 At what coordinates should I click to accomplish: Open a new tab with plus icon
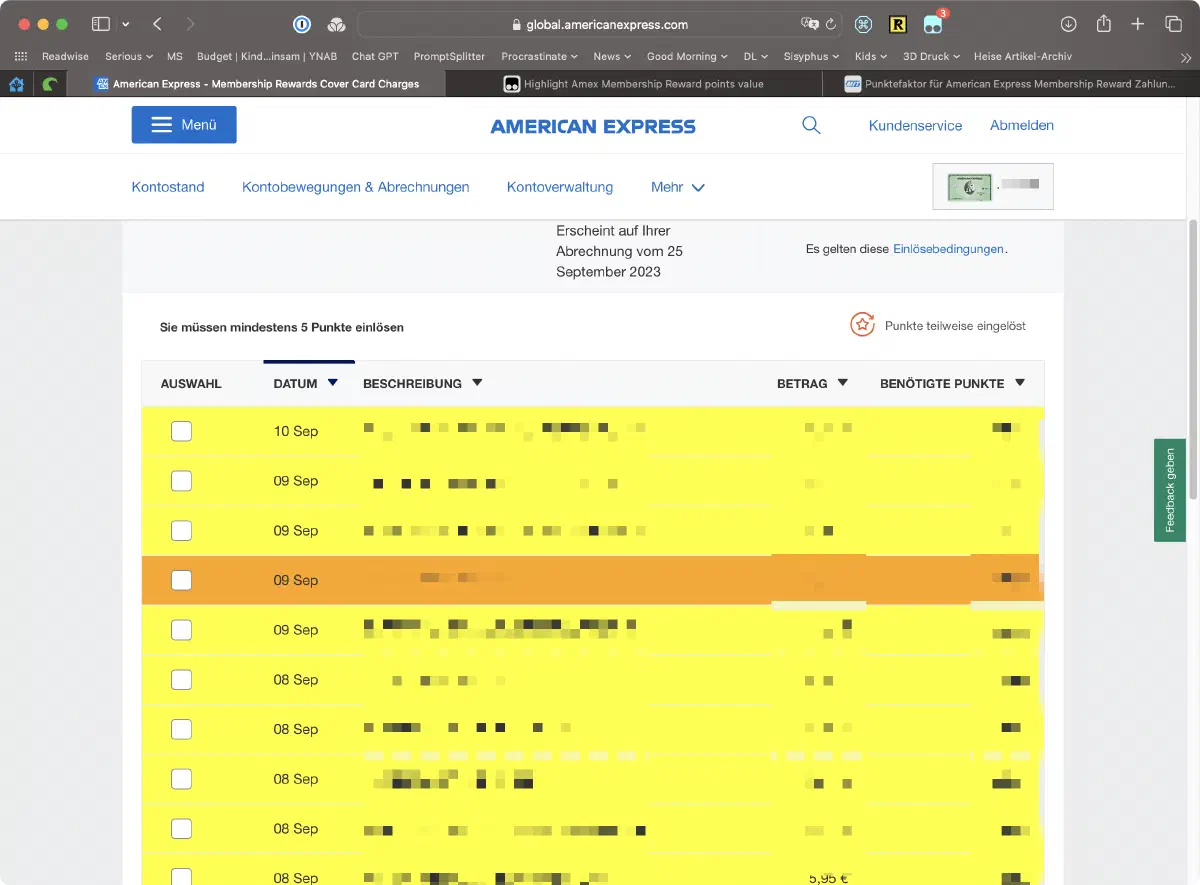pyautogui.click(x=1138, y=24)
